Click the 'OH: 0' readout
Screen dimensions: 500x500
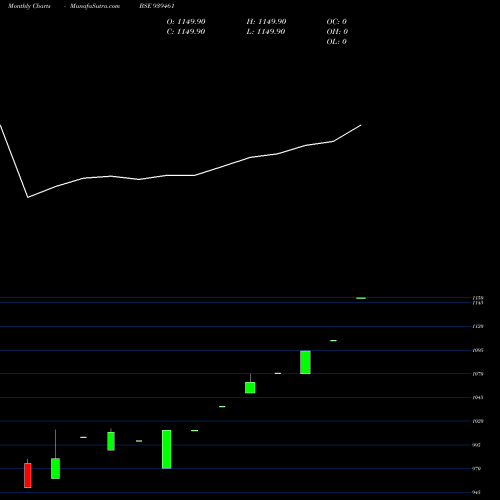click(337, 32)
